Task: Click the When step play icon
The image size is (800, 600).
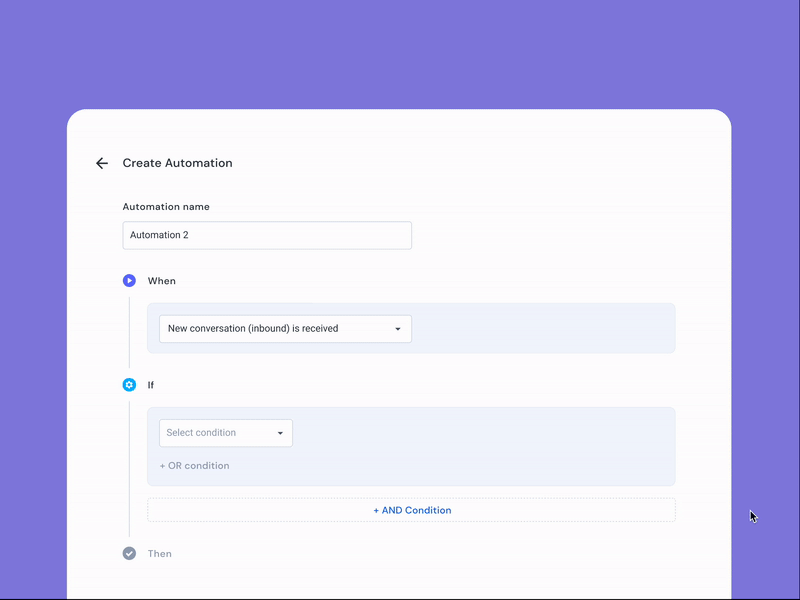Action: [129, 281]
